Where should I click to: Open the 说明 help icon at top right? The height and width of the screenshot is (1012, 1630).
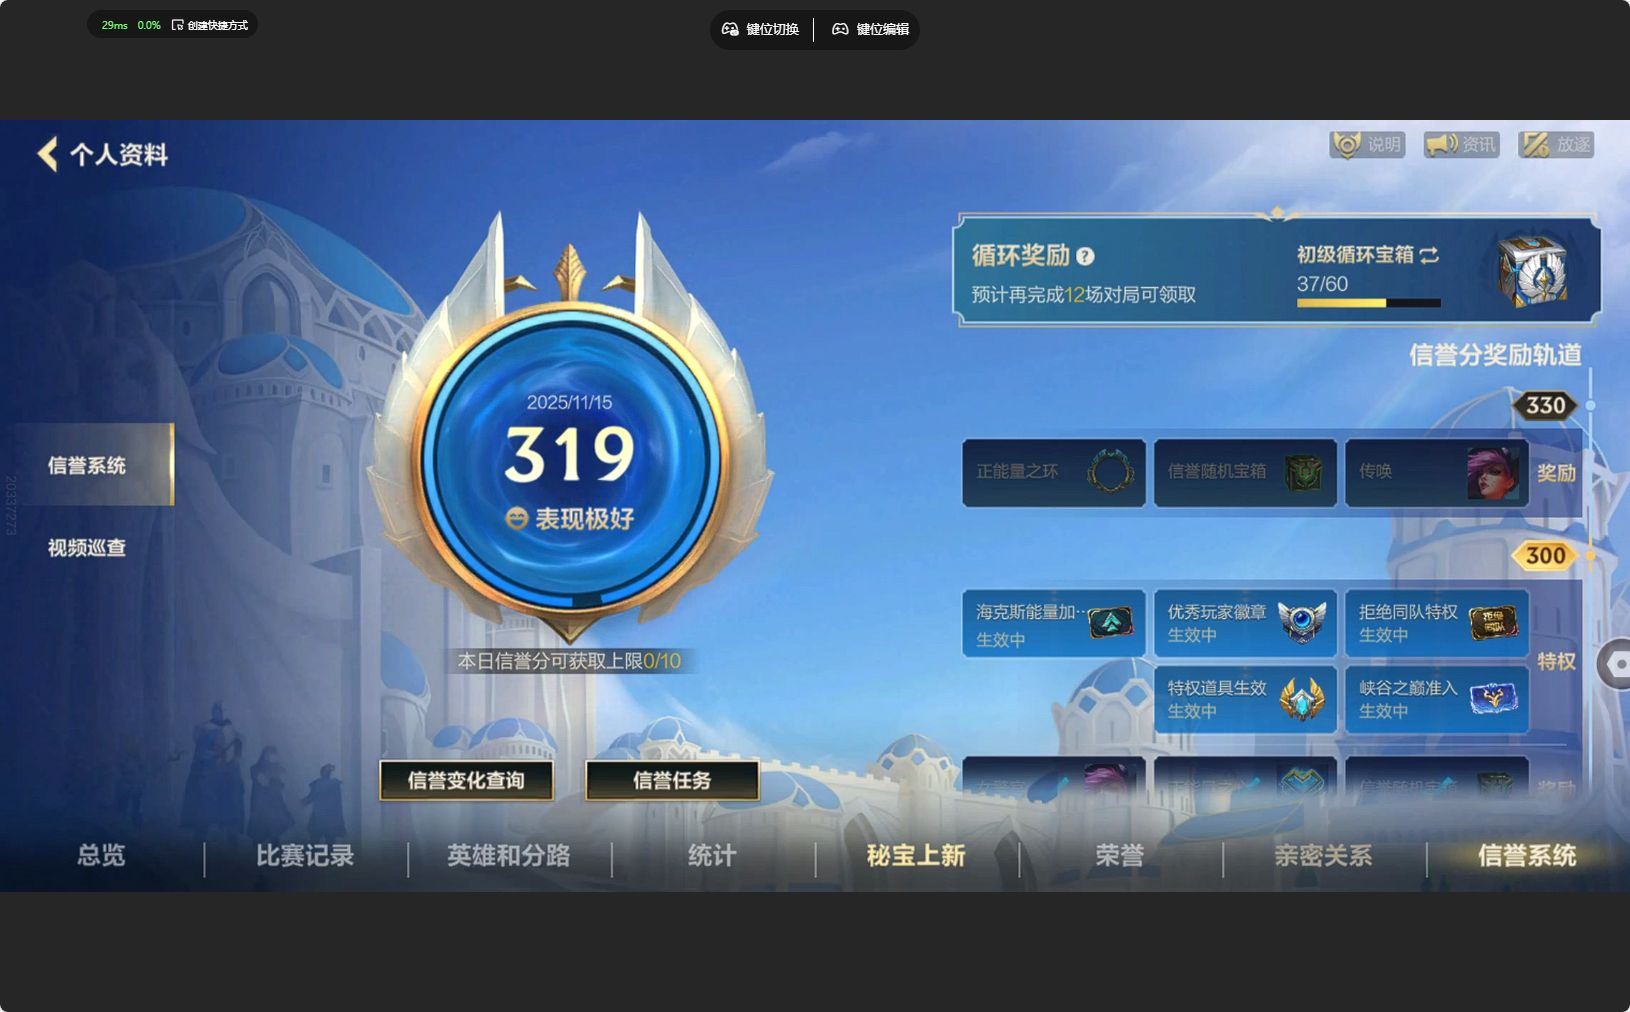(1367, 144)
